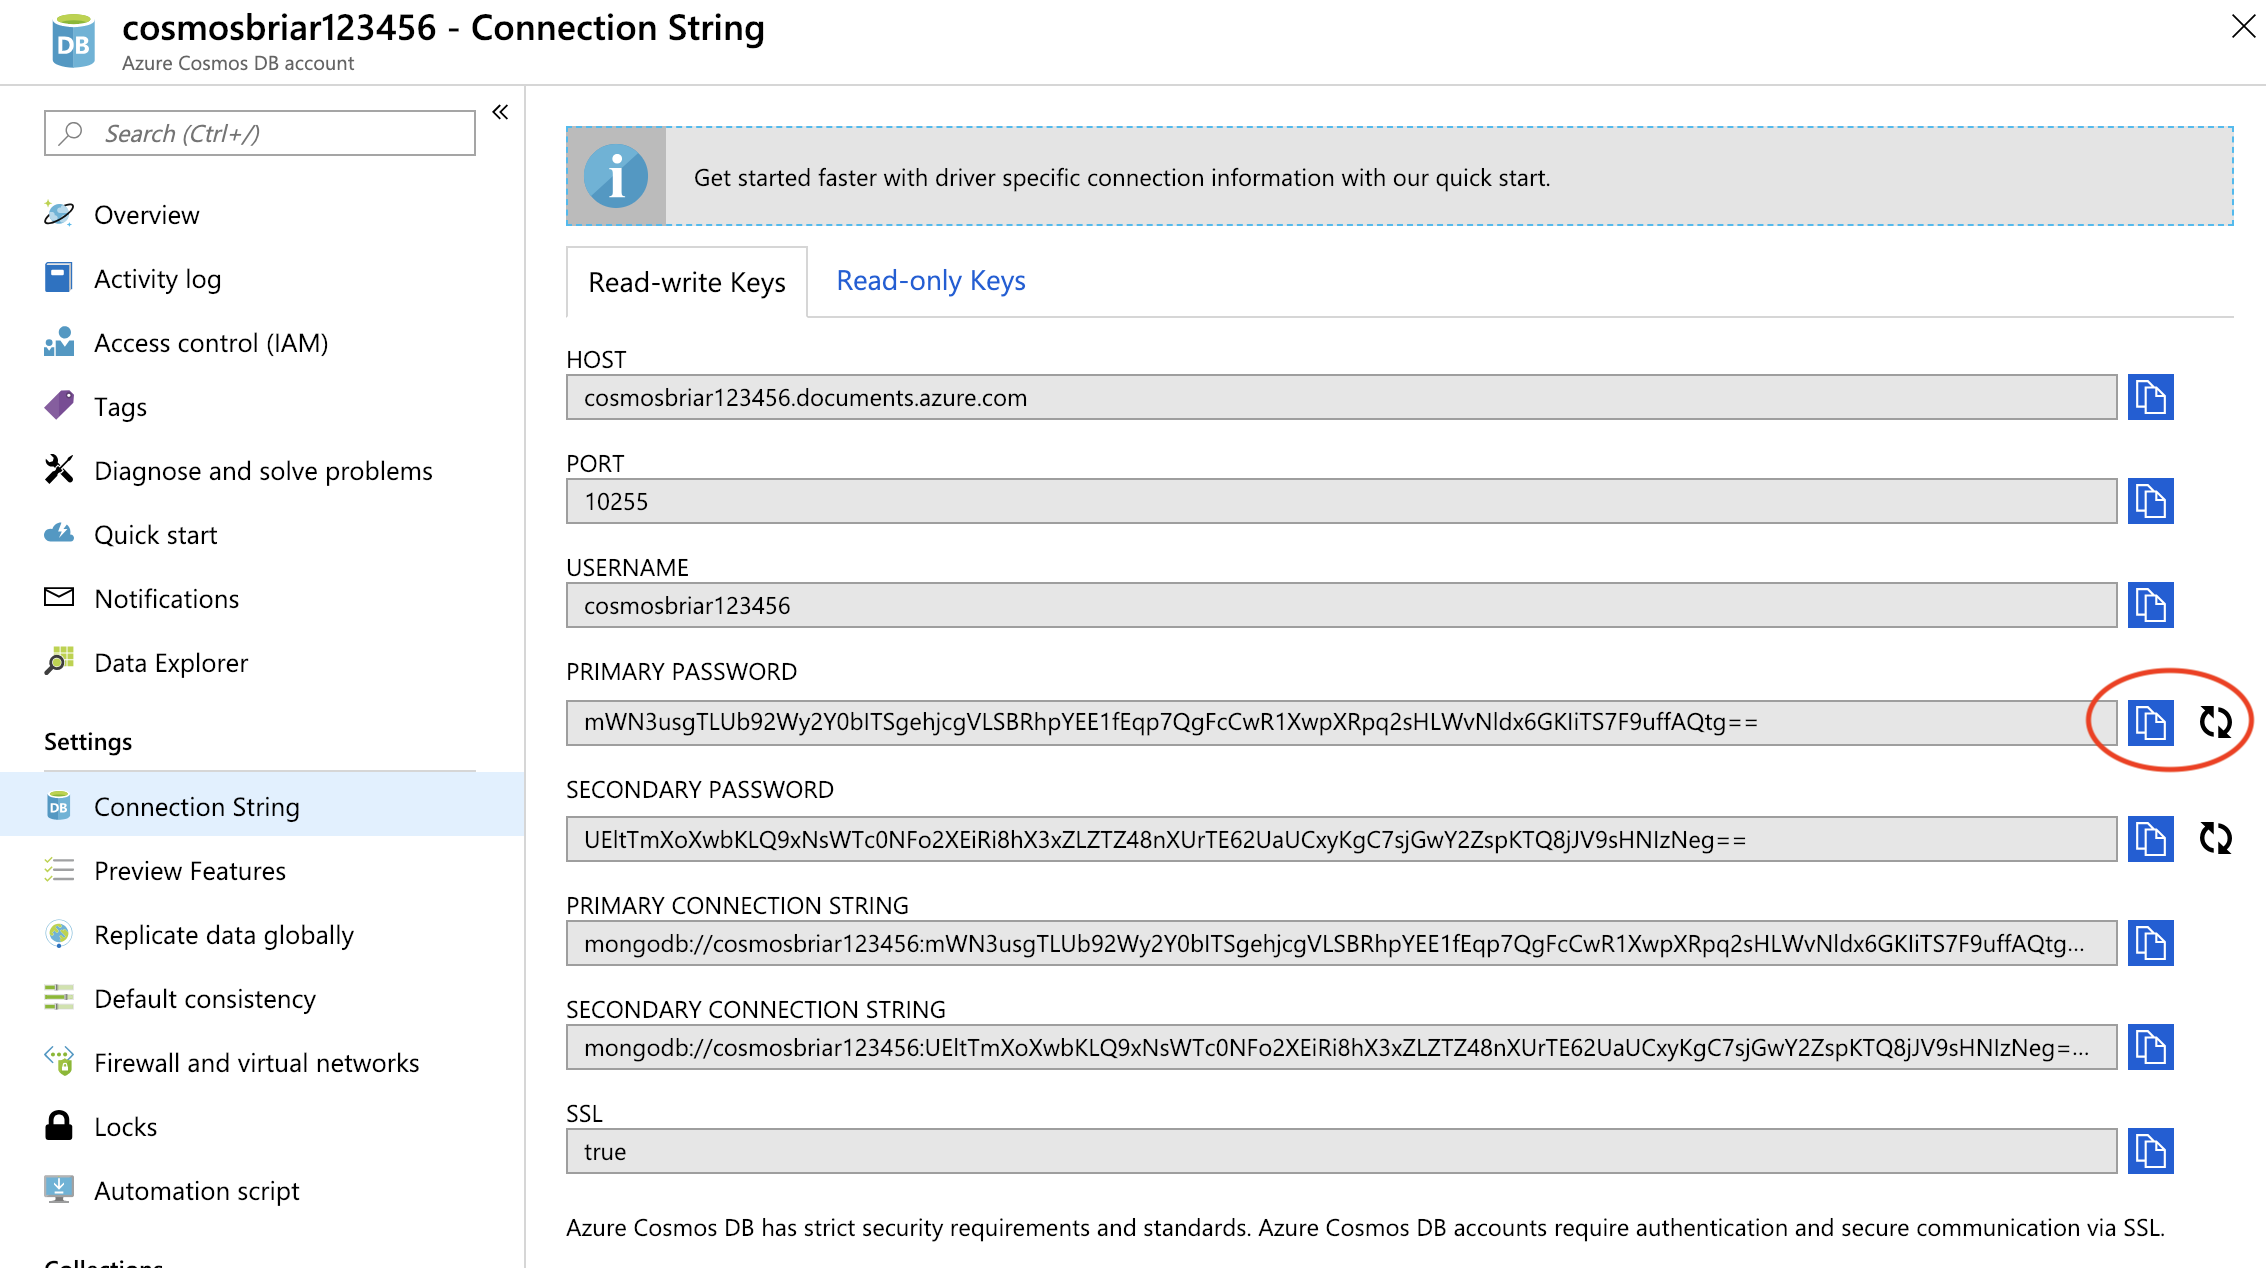Click the Quick start cloud icon

(59, 533)
